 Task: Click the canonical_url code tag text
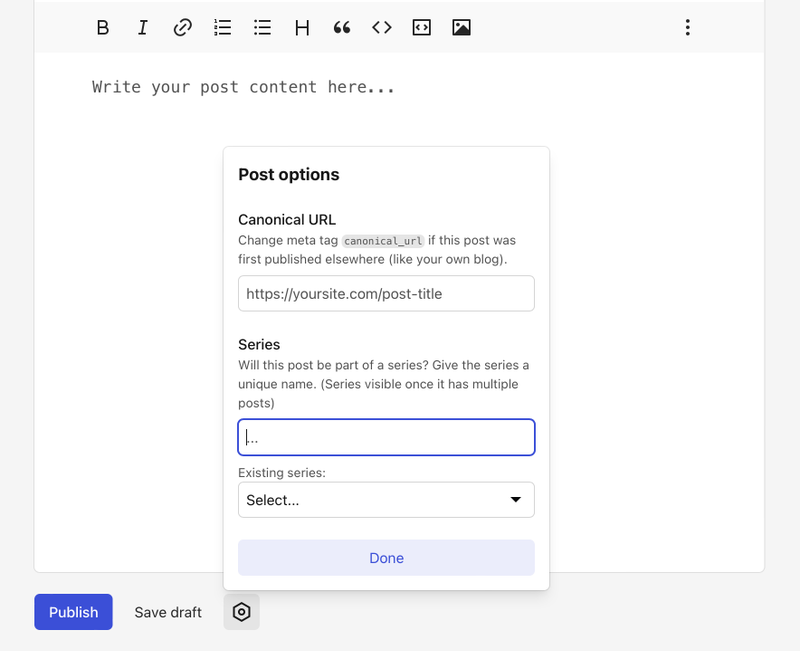(x=383, y=241)
